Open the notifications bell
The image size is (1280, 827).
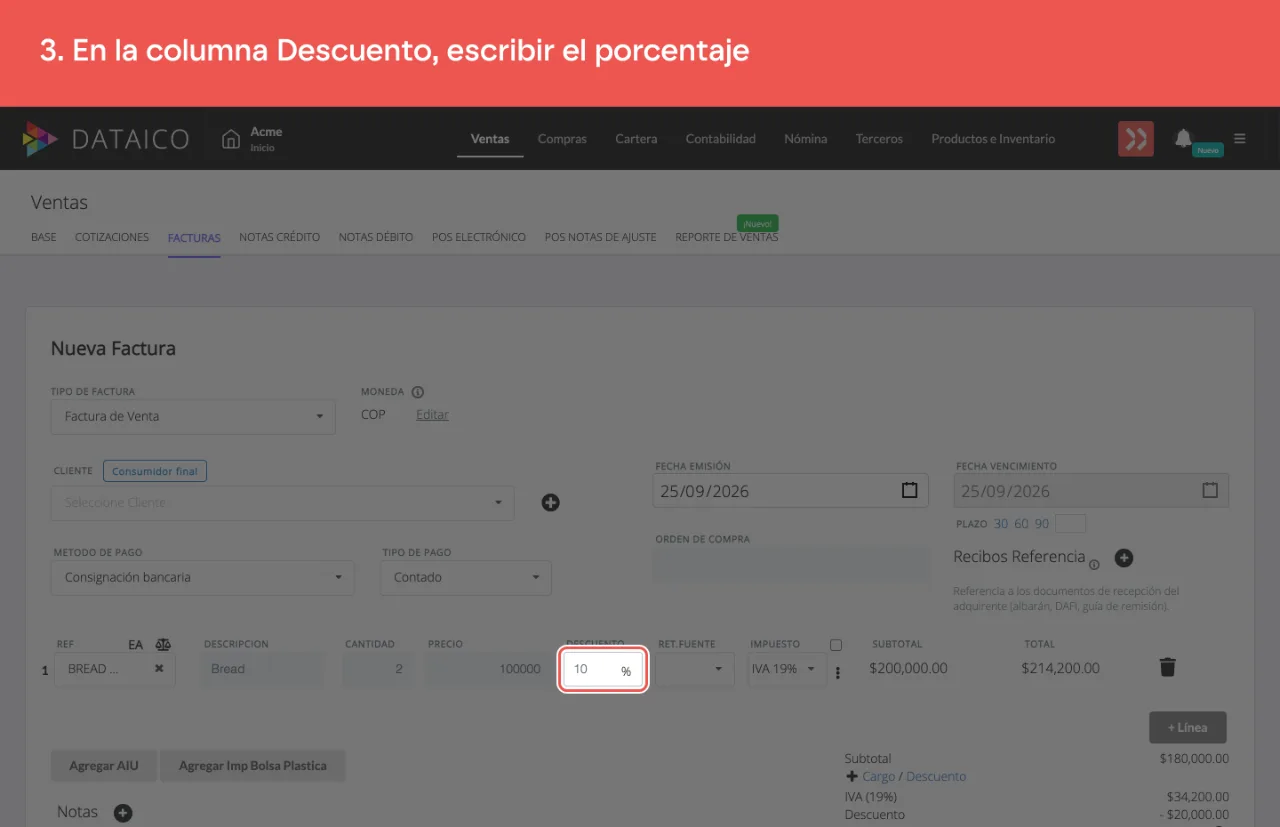(x=1184, y=138)
